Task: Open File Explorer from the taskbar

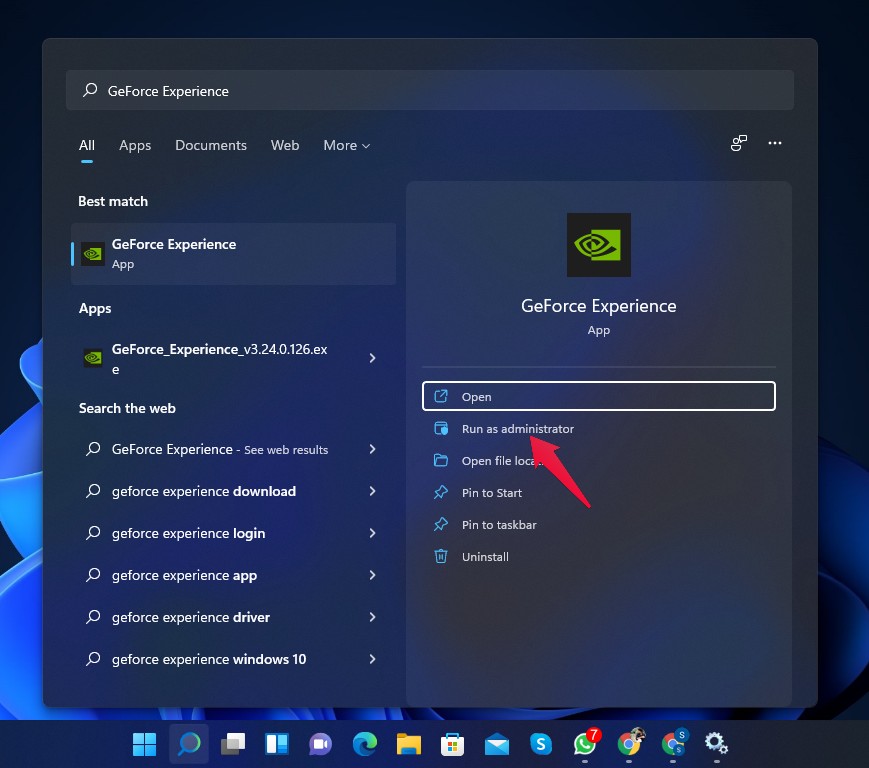Action: tap(408, 744)
